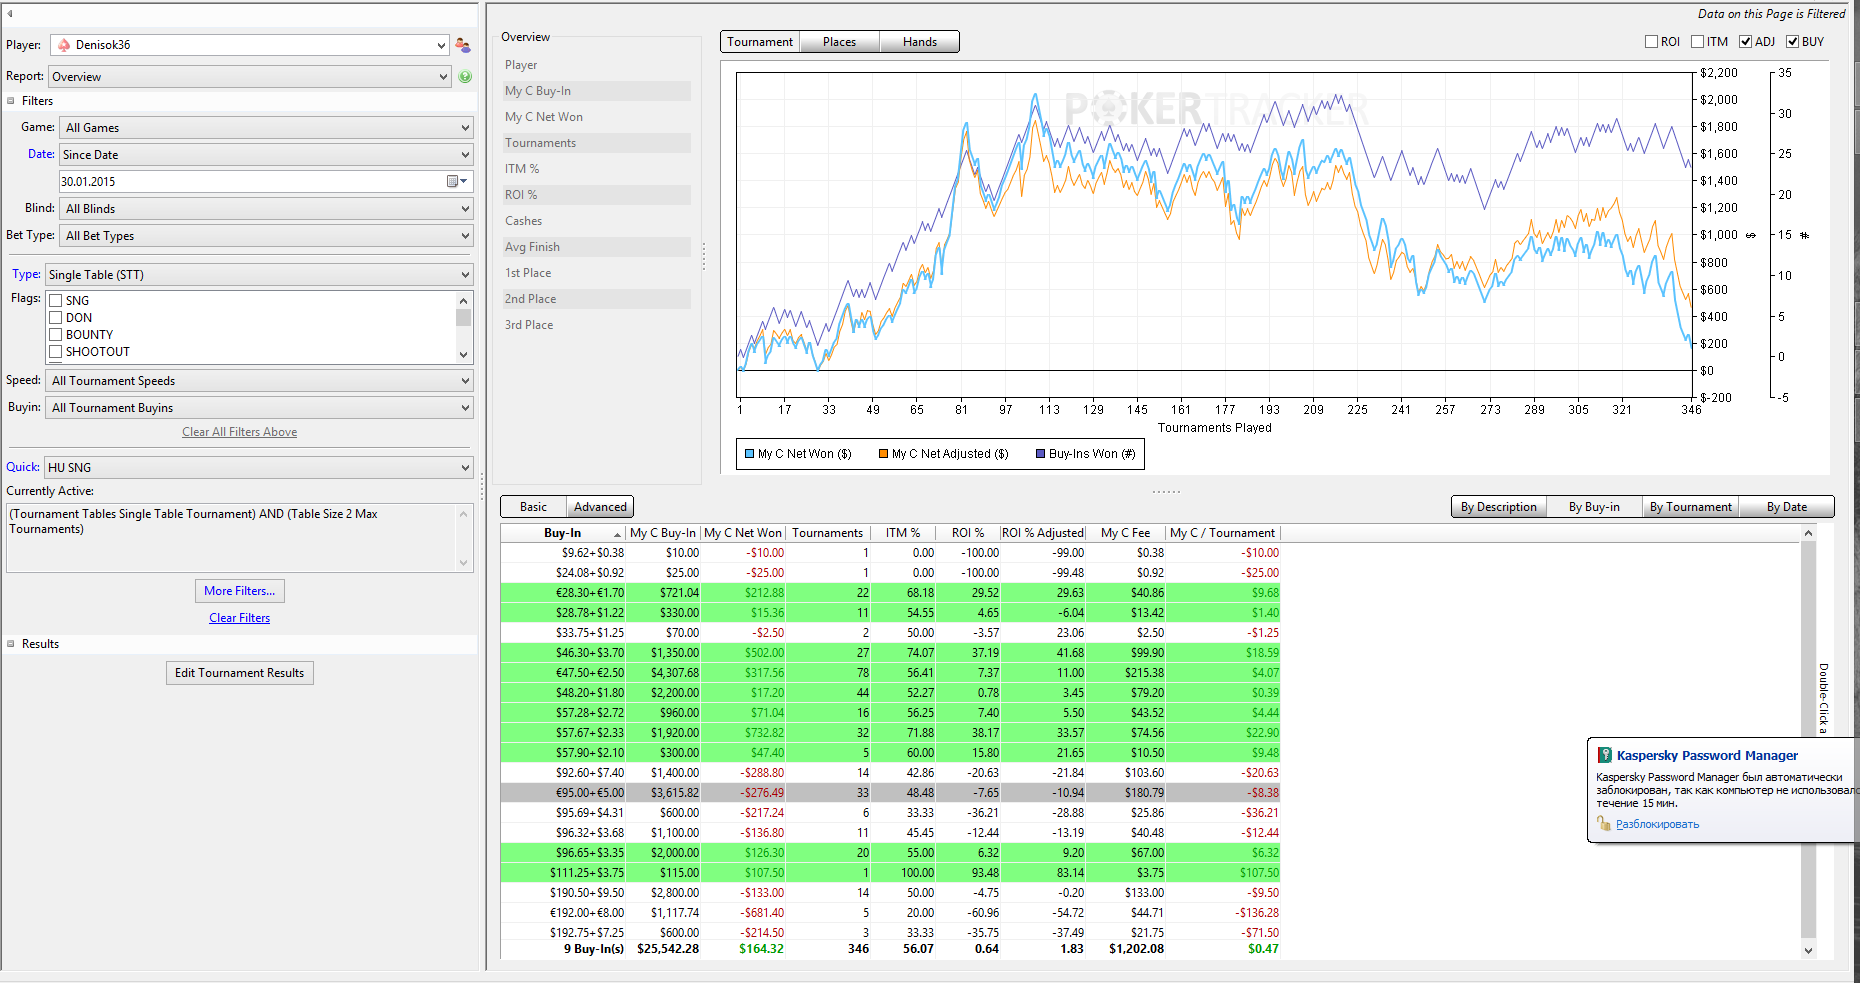The height and width of the screenshot is (983, 1860).
Task: Enable the ITM chart checkbox
Action: (1697, 42)
